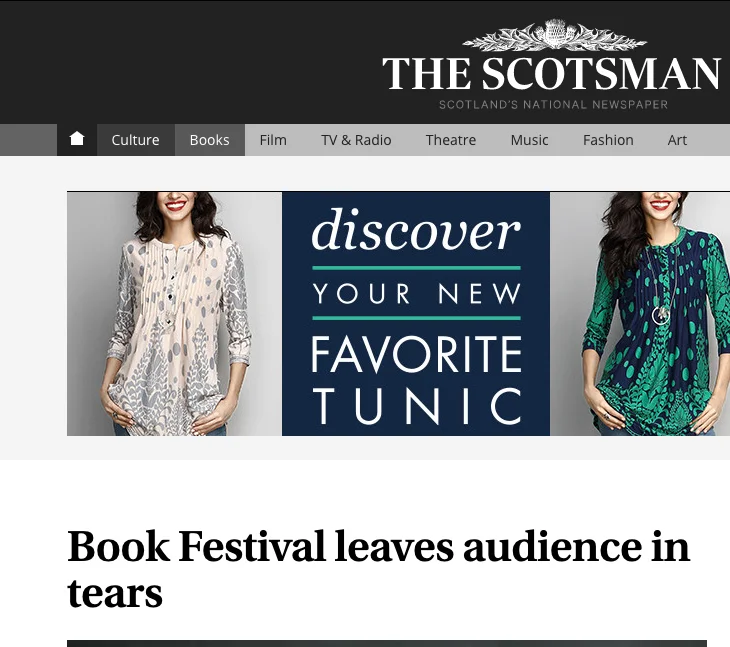Click 'Scotland's National Newspaper' tagline
This screenshot has width=730, height=647.
click(x=554, y=105)
